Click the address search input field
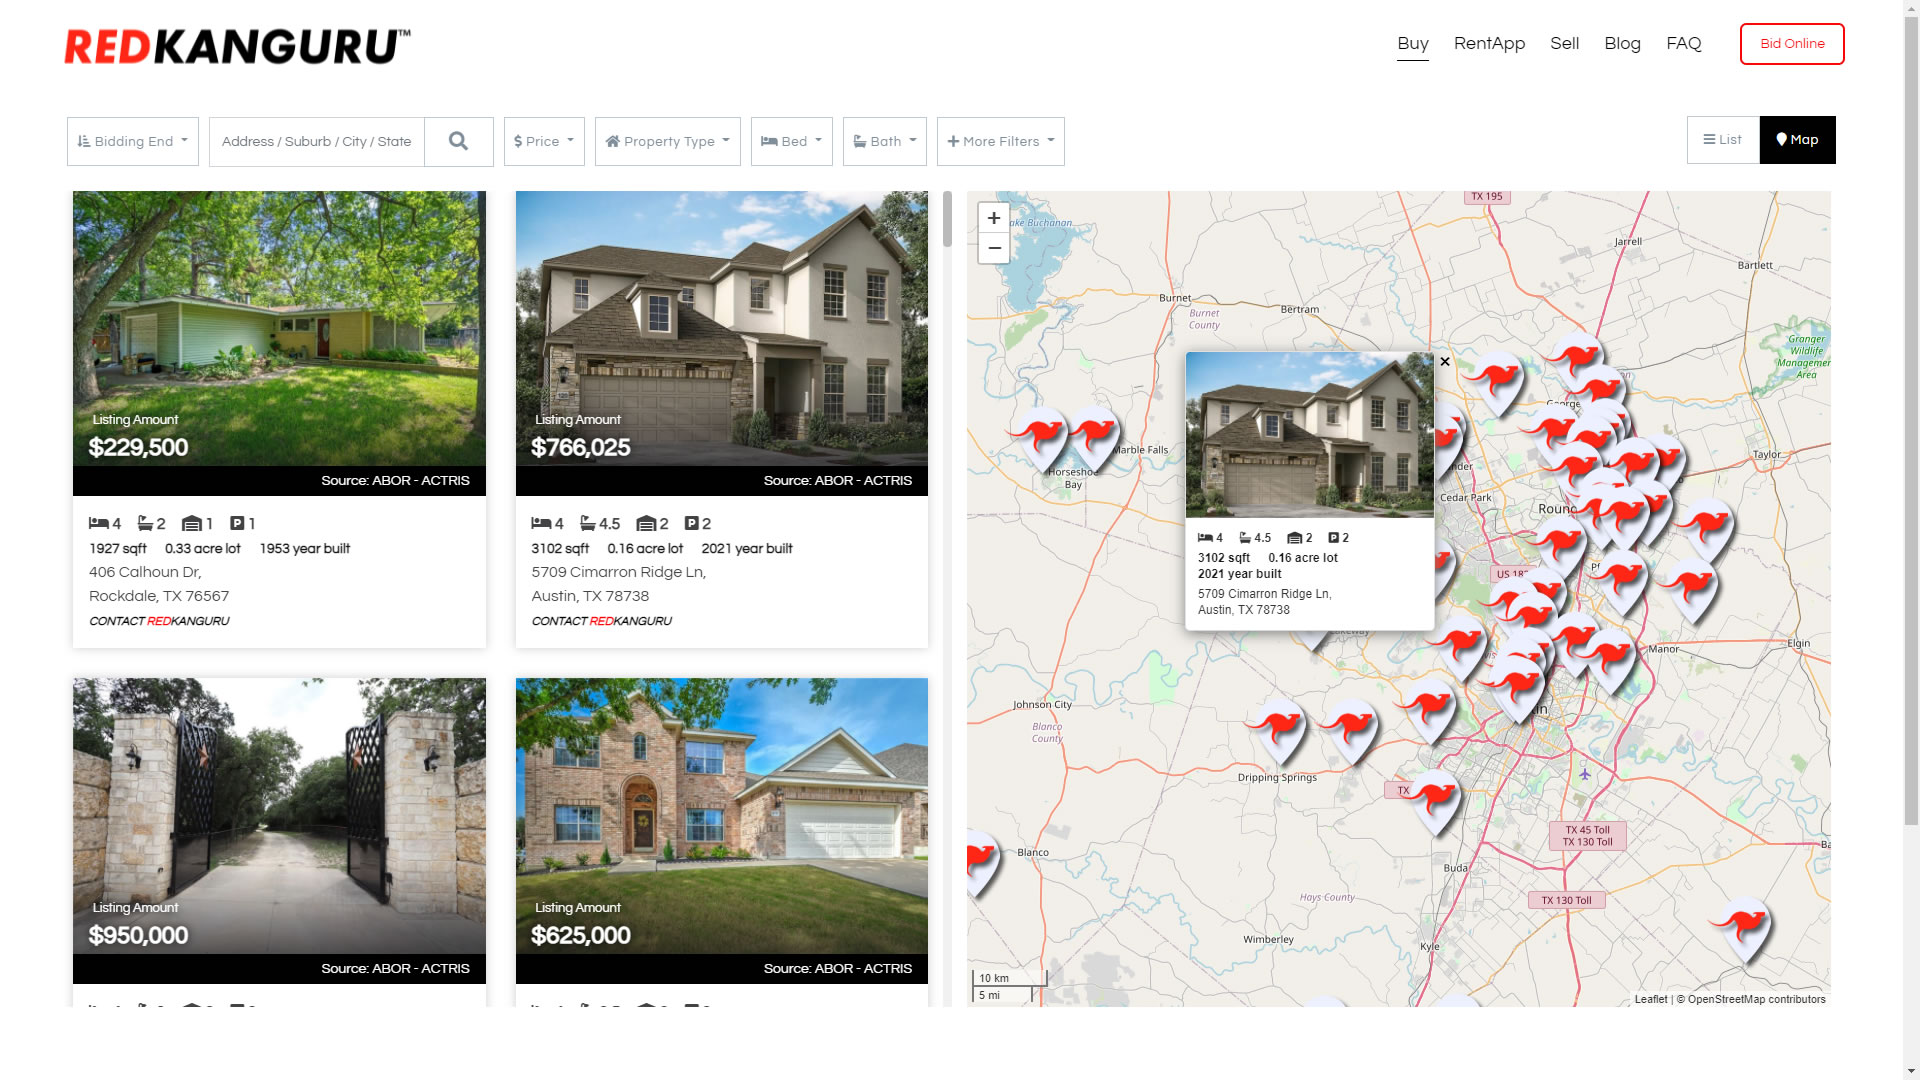 [x=316, y=141]
